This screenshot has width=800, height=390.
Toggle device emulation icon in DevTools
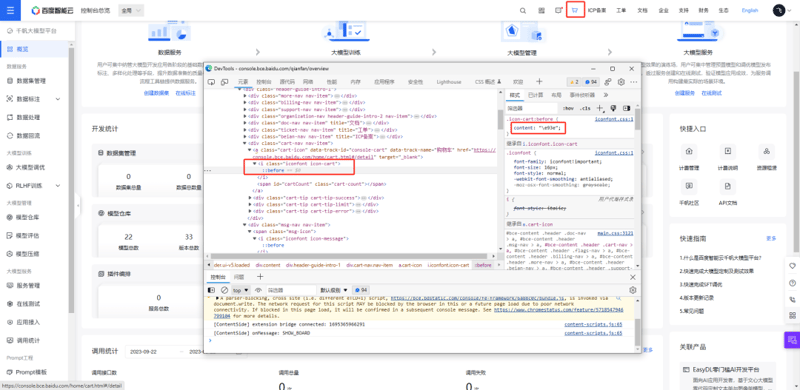click(x=225, y=82)
